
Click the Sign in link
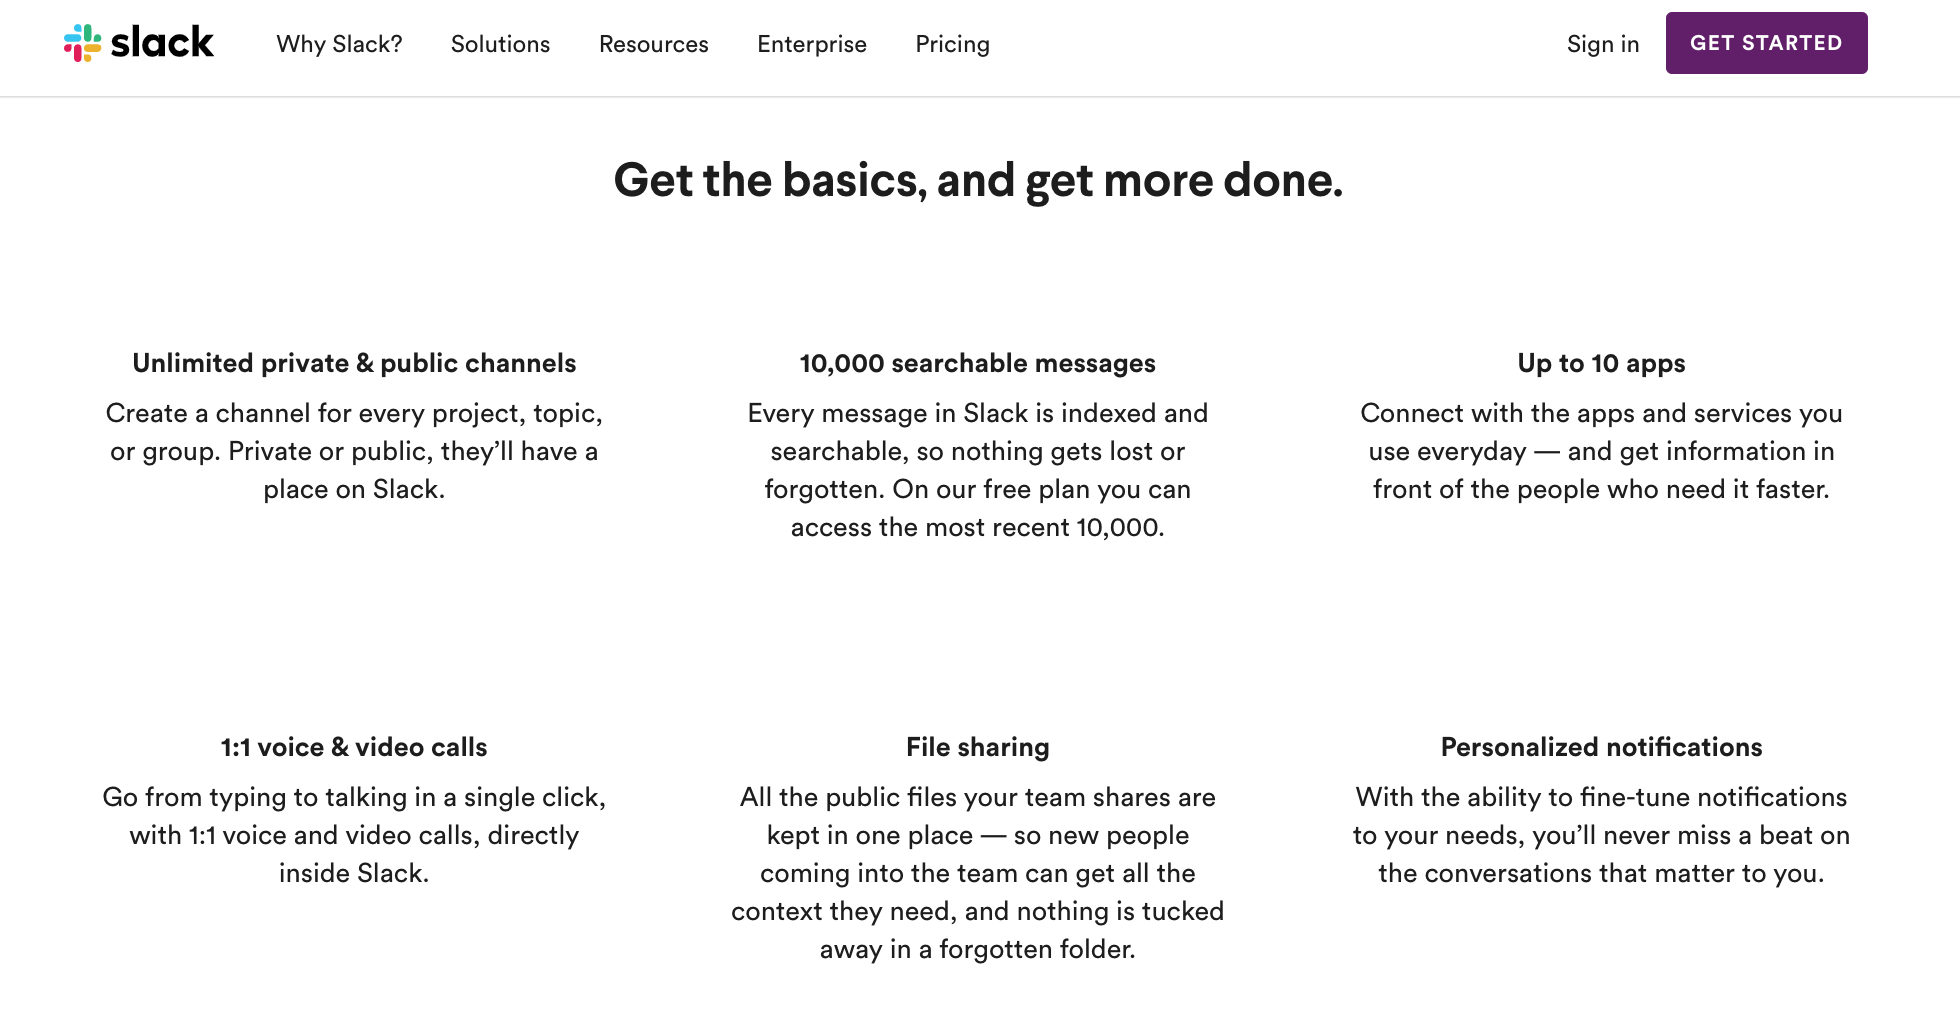(1602, 44)
